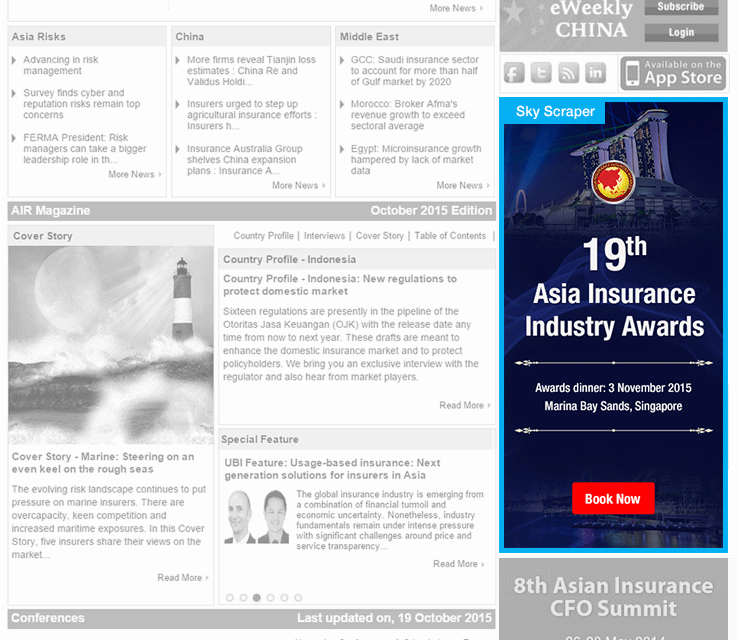Click the arrow bullet beside Advancing in risk management
Image resolution: width=738 pixels, height=640 pixels.
pos(14,60)
